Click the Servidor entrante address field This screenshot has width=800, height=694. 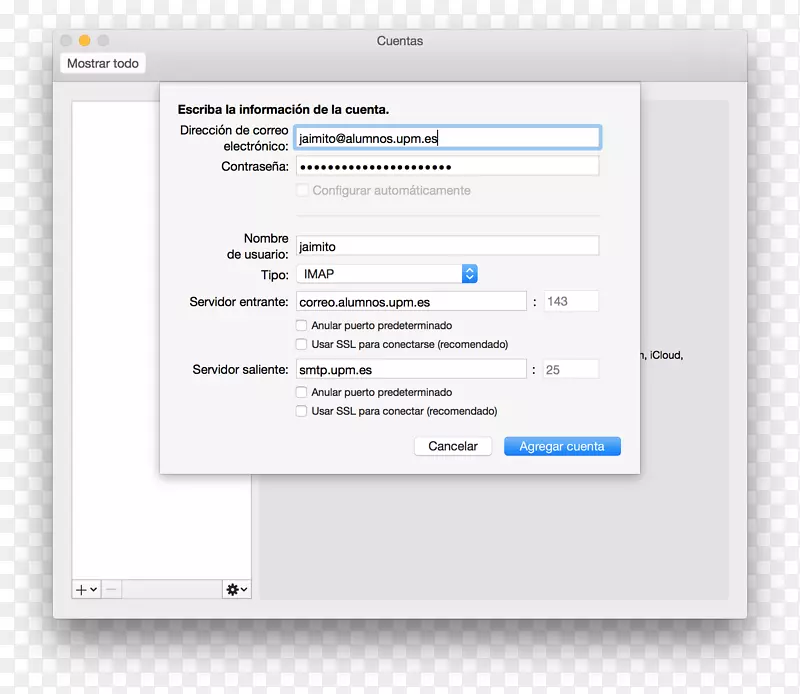pyautogui.click(x=411, y=302)
